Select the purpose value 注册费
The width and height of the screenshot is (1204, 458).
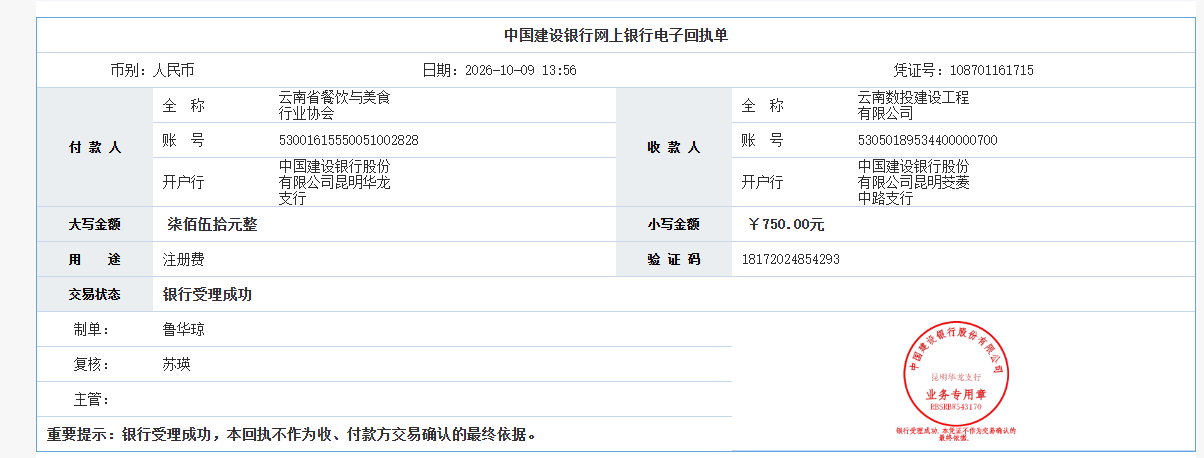pos(184,260)
